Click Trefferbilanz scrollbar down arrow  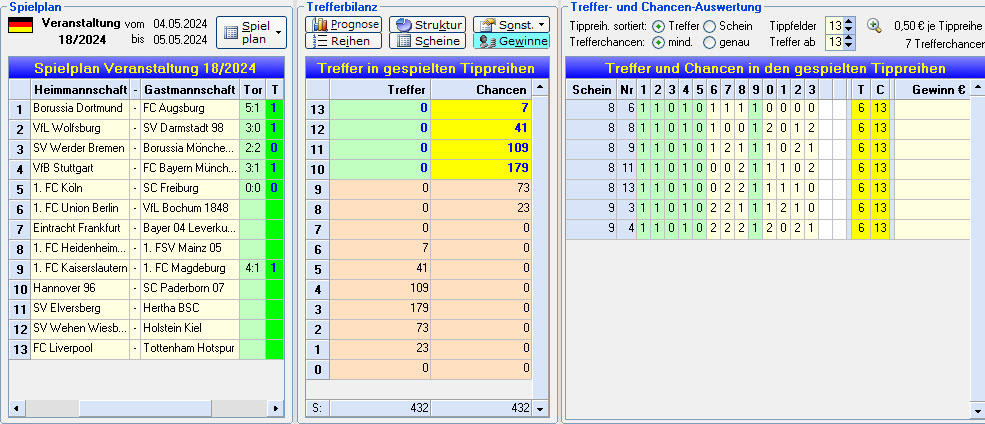[540, 408]
